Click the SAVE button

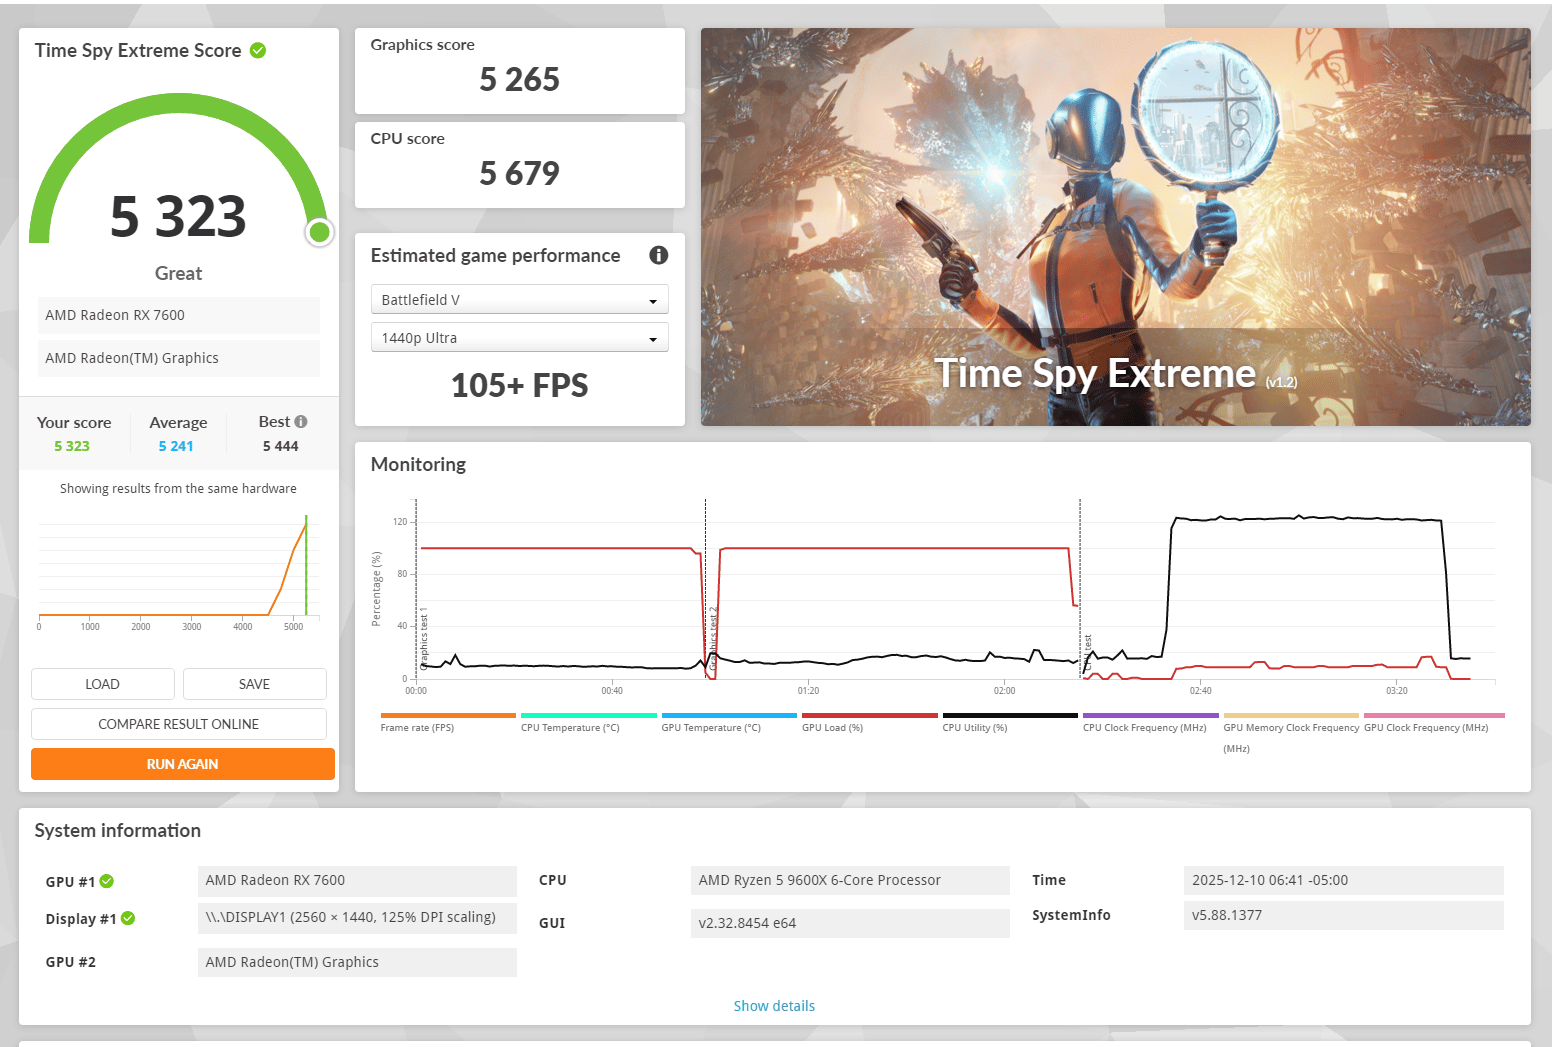(x=255, y=684)
